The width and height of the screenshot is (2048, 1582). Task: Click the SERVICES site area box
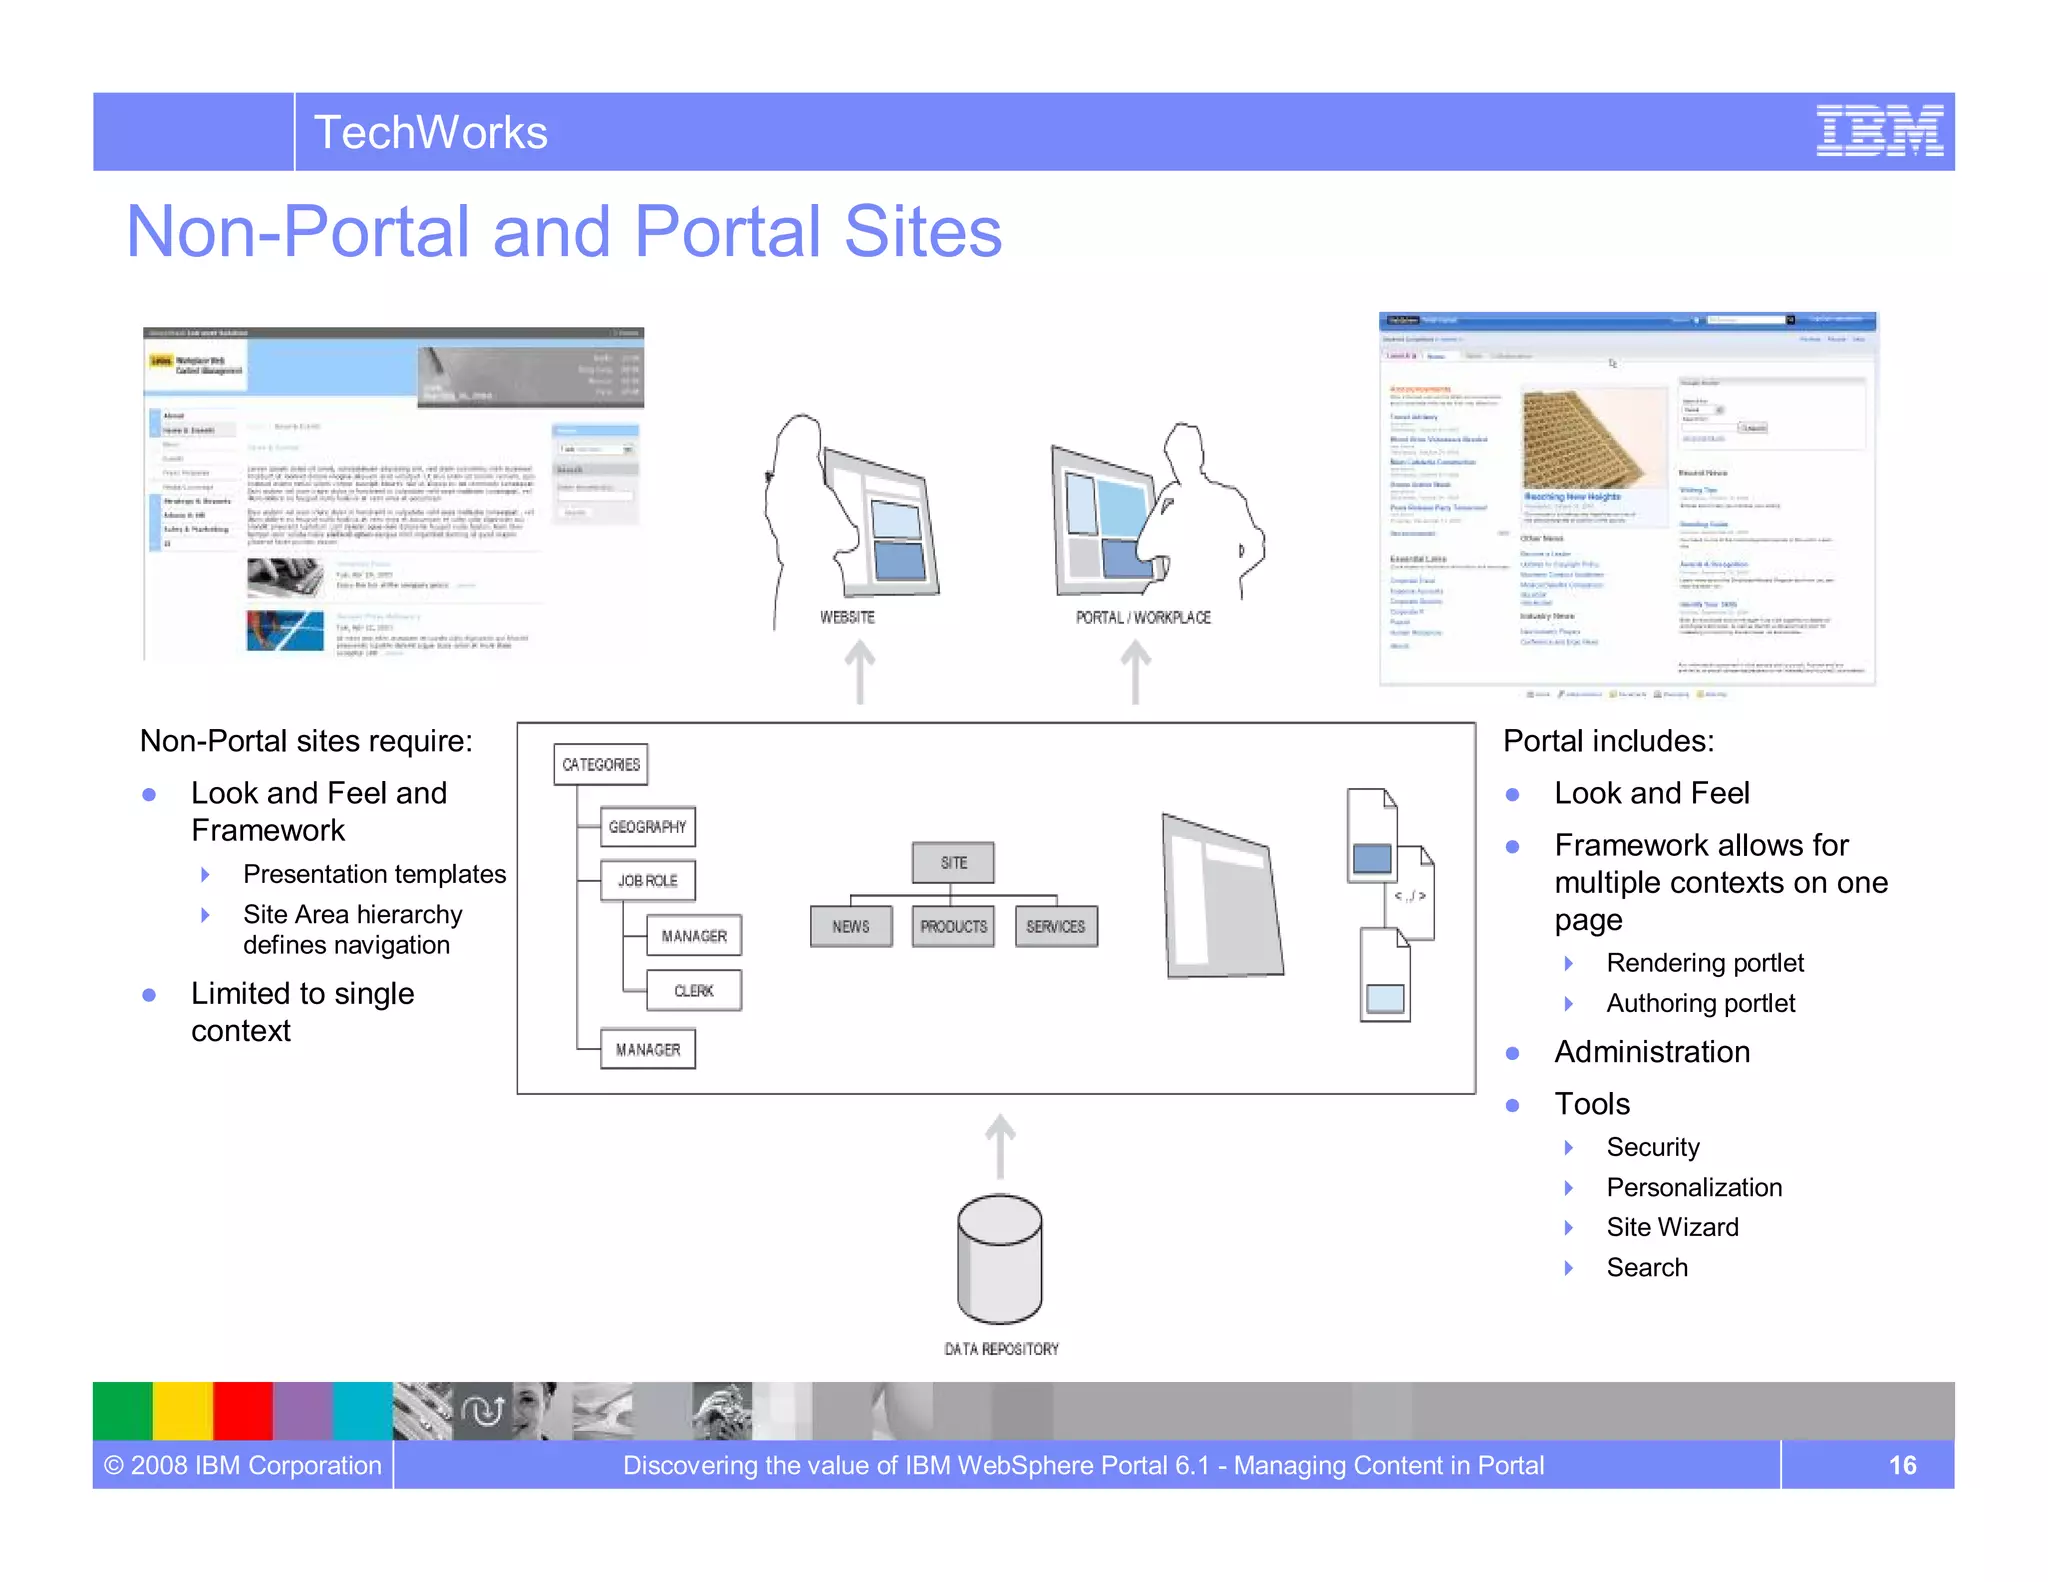coord(1056,927)
